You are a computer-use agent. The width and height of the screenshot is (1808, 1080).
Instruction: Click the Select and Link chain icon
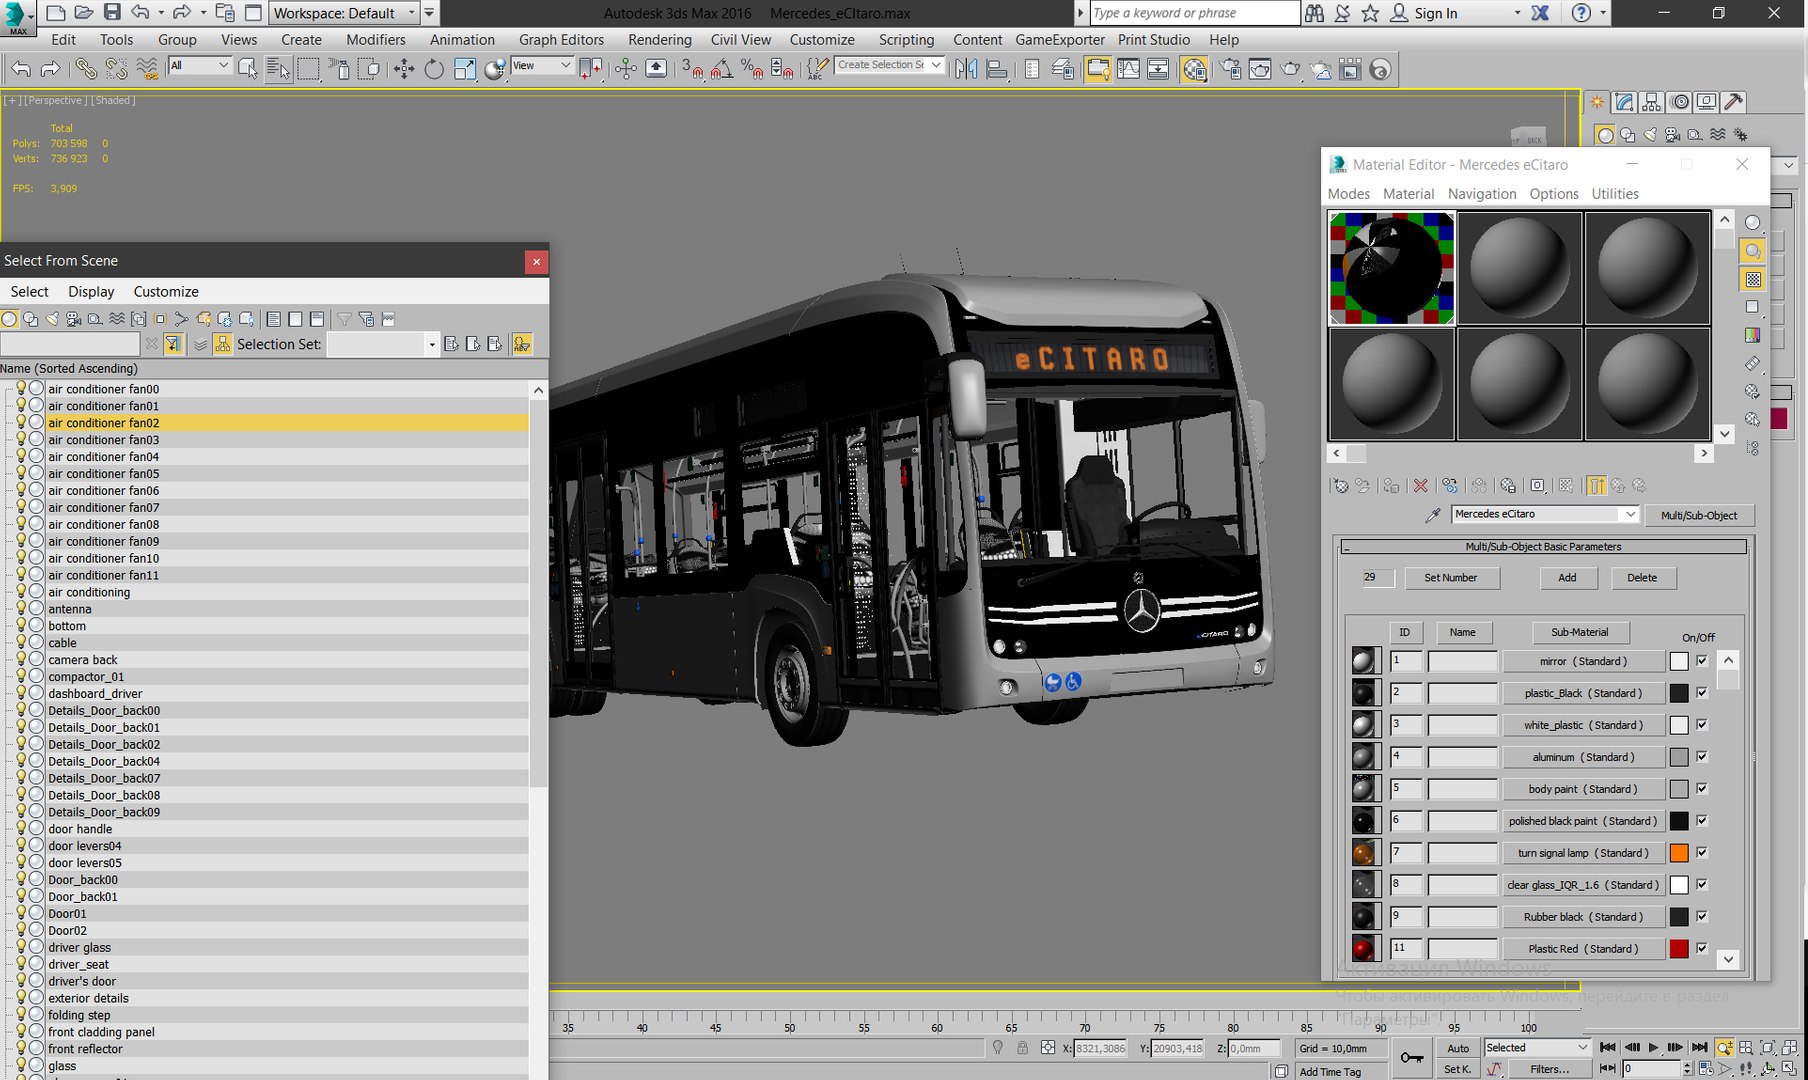[x=86, y=69]
